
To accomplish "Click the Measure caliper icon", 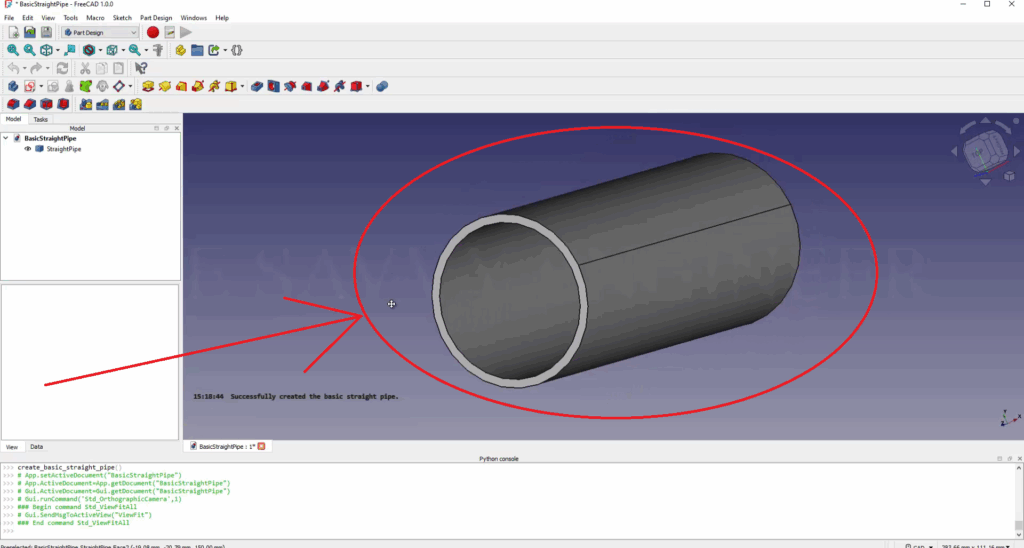I will 158,50.
